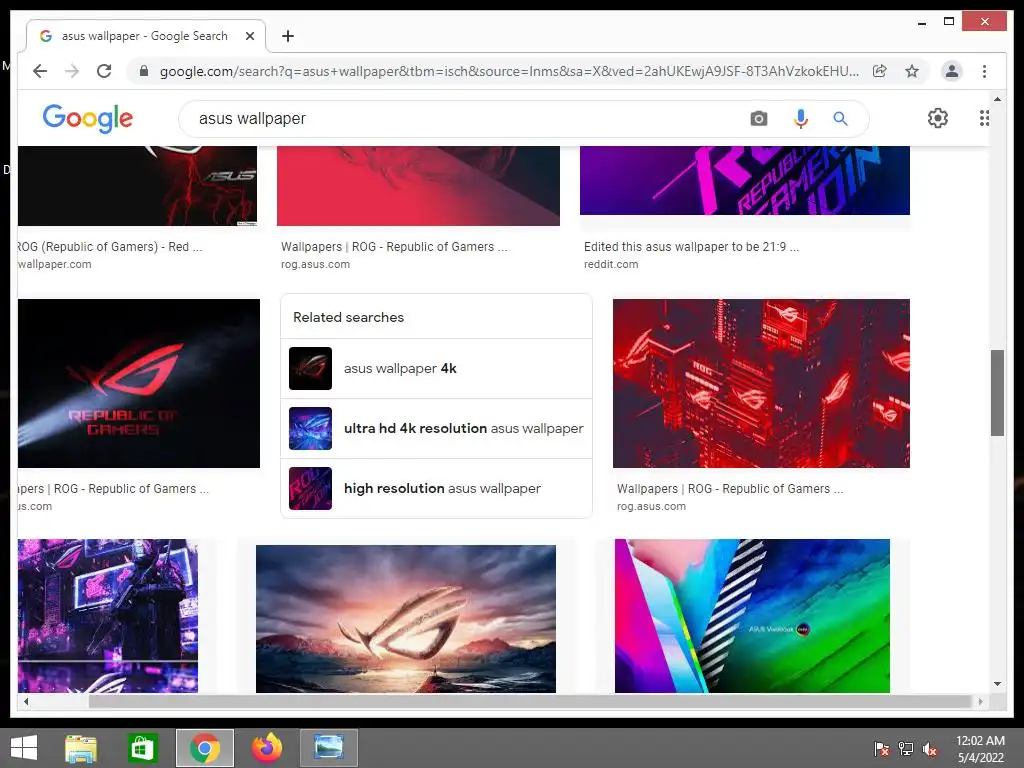1024x768 pixels.
Task: Open the network icon in system tray
Action: pos(905,748)
